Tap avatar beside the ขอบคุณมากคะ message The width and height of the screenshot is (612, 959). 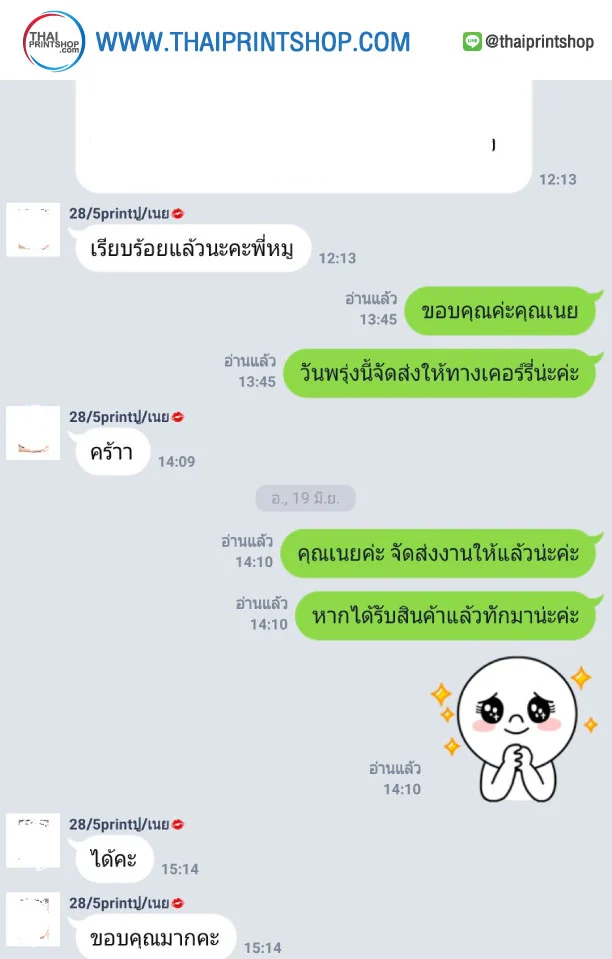click(x=33, y=919)
